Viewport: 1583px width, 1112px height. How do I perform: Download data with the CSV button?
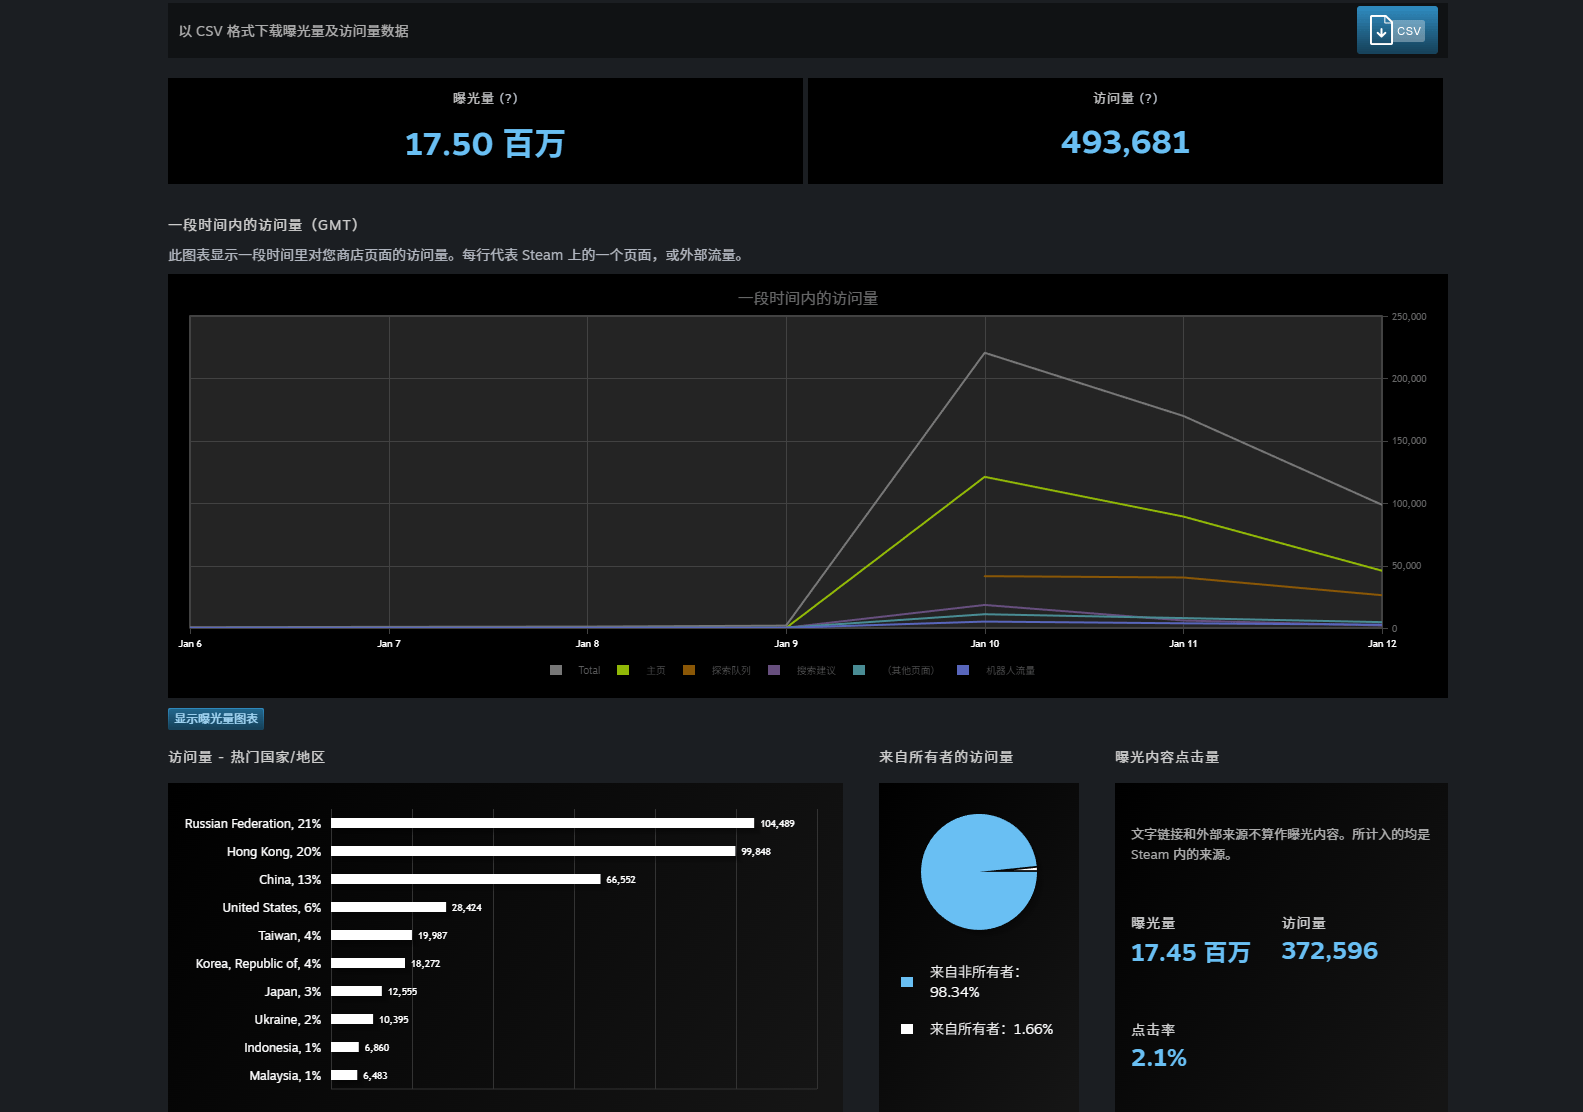(1396, 30)
